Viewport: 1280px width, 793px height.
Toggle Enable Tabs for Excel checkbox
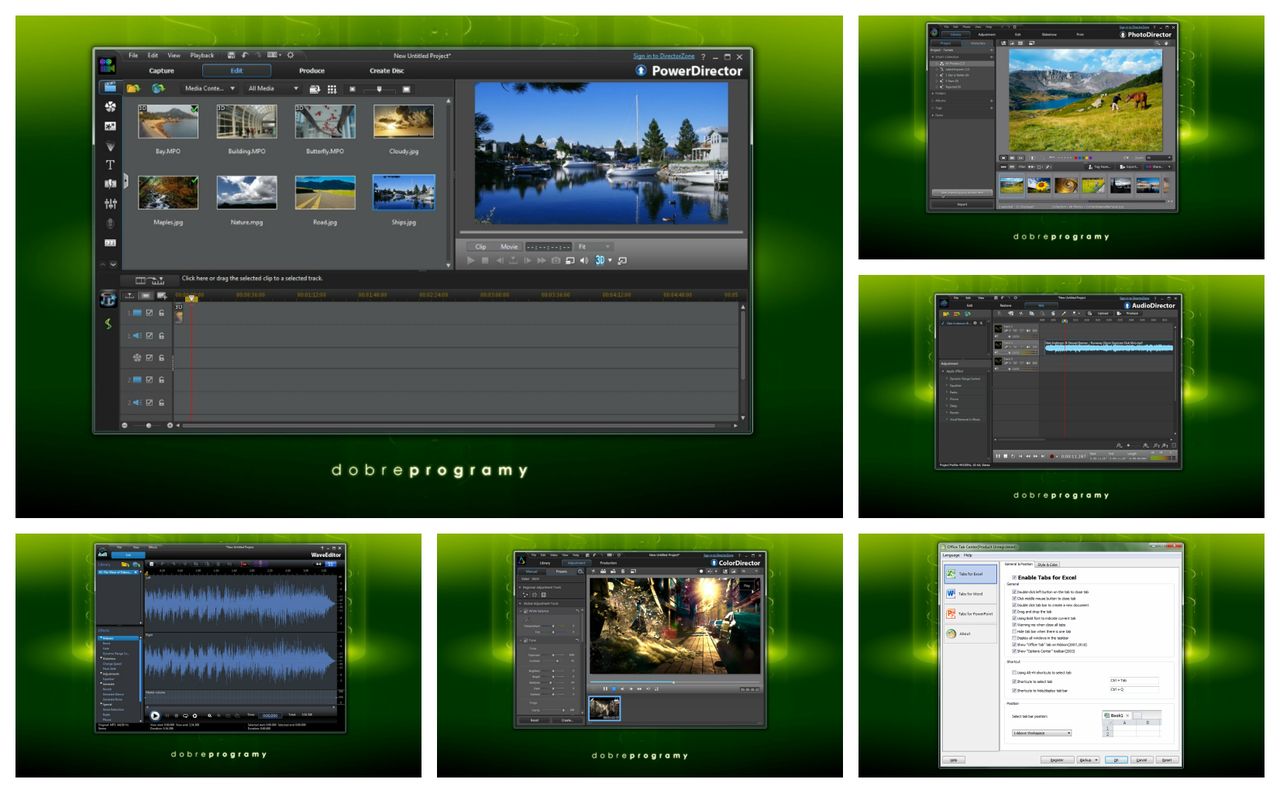pos(1014,577)
